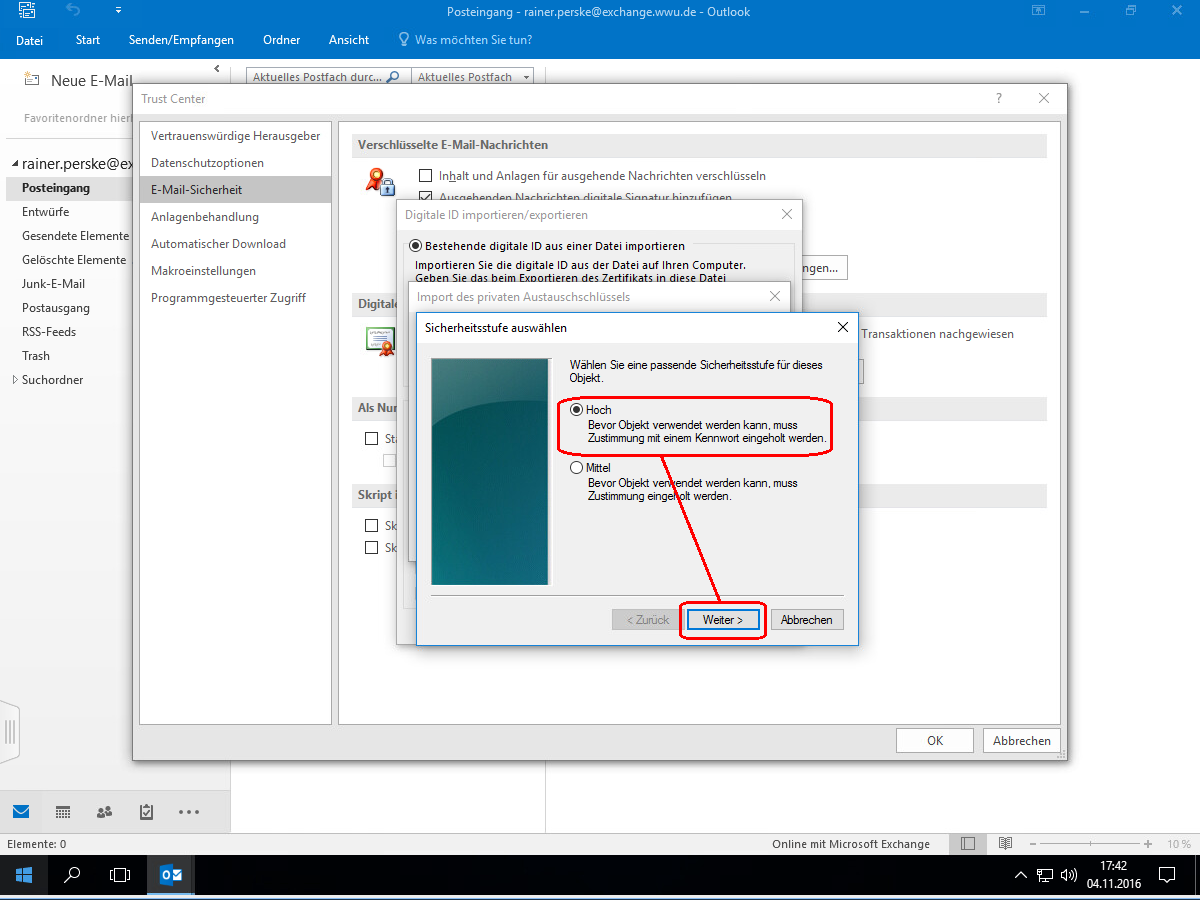Open the Datei menu tab
This screenshot has width=1200, height=900.
[30, 40]
